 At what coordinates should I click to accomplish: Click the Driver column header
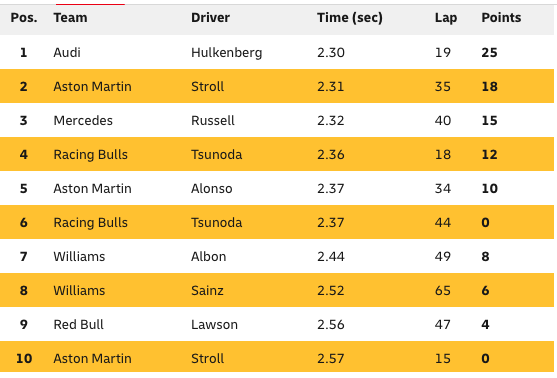click(210, 18)
